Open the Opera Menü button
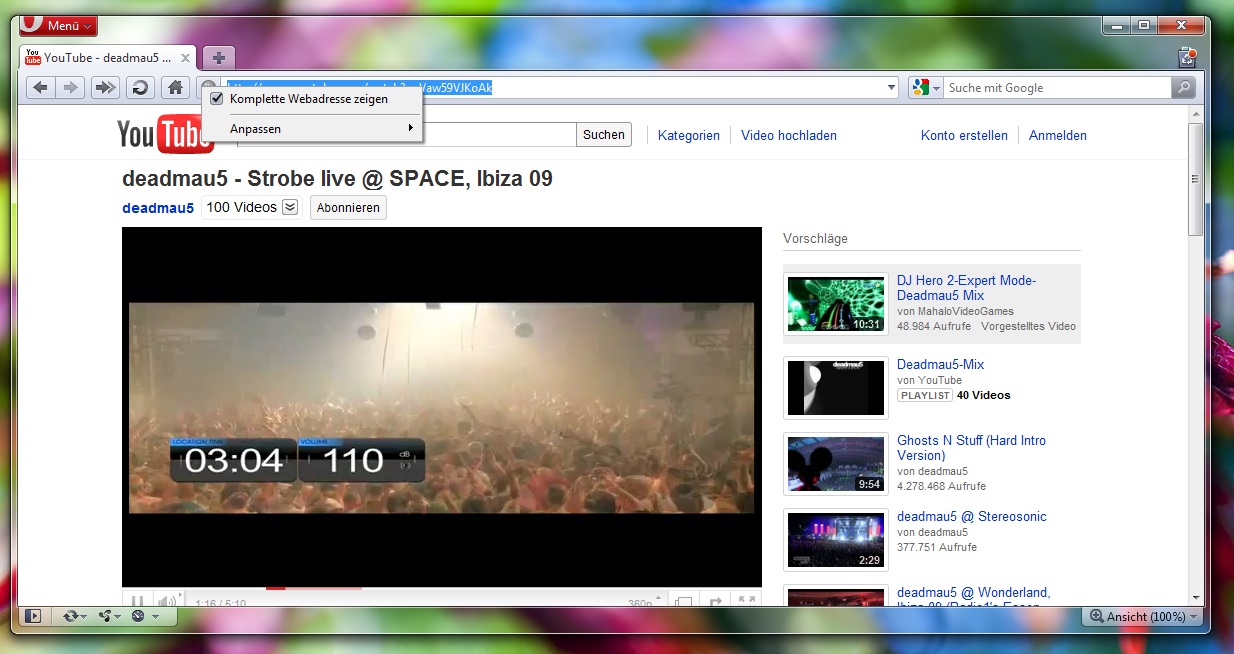The width and height of the screenshot is (1234, 654). (x=58, y=25)
